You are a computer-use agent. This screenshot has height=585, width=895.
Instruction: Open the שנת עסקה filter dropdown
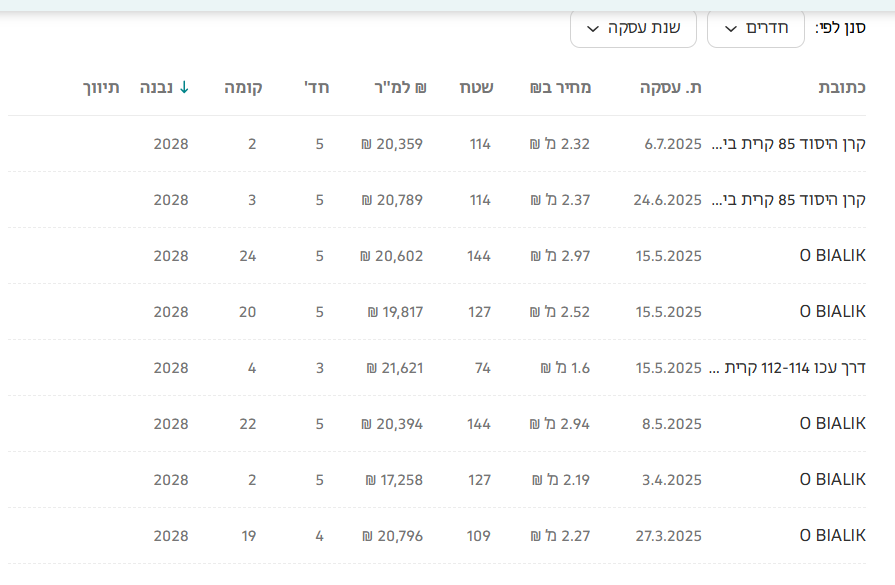633,28
